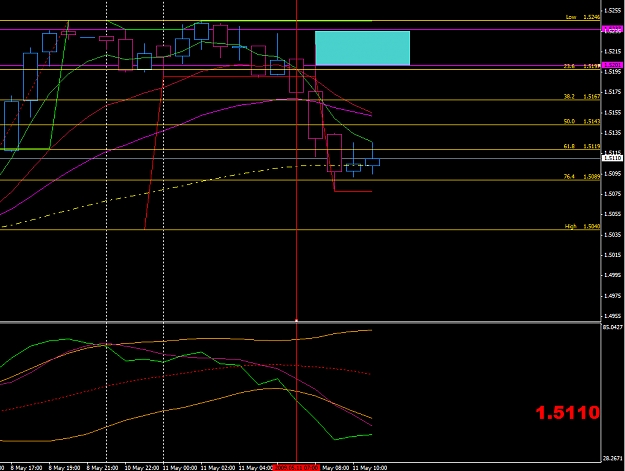Click the 85.0427 indicator scale value
The width and height of the screenshot is (625, 471).
[613, 327]
